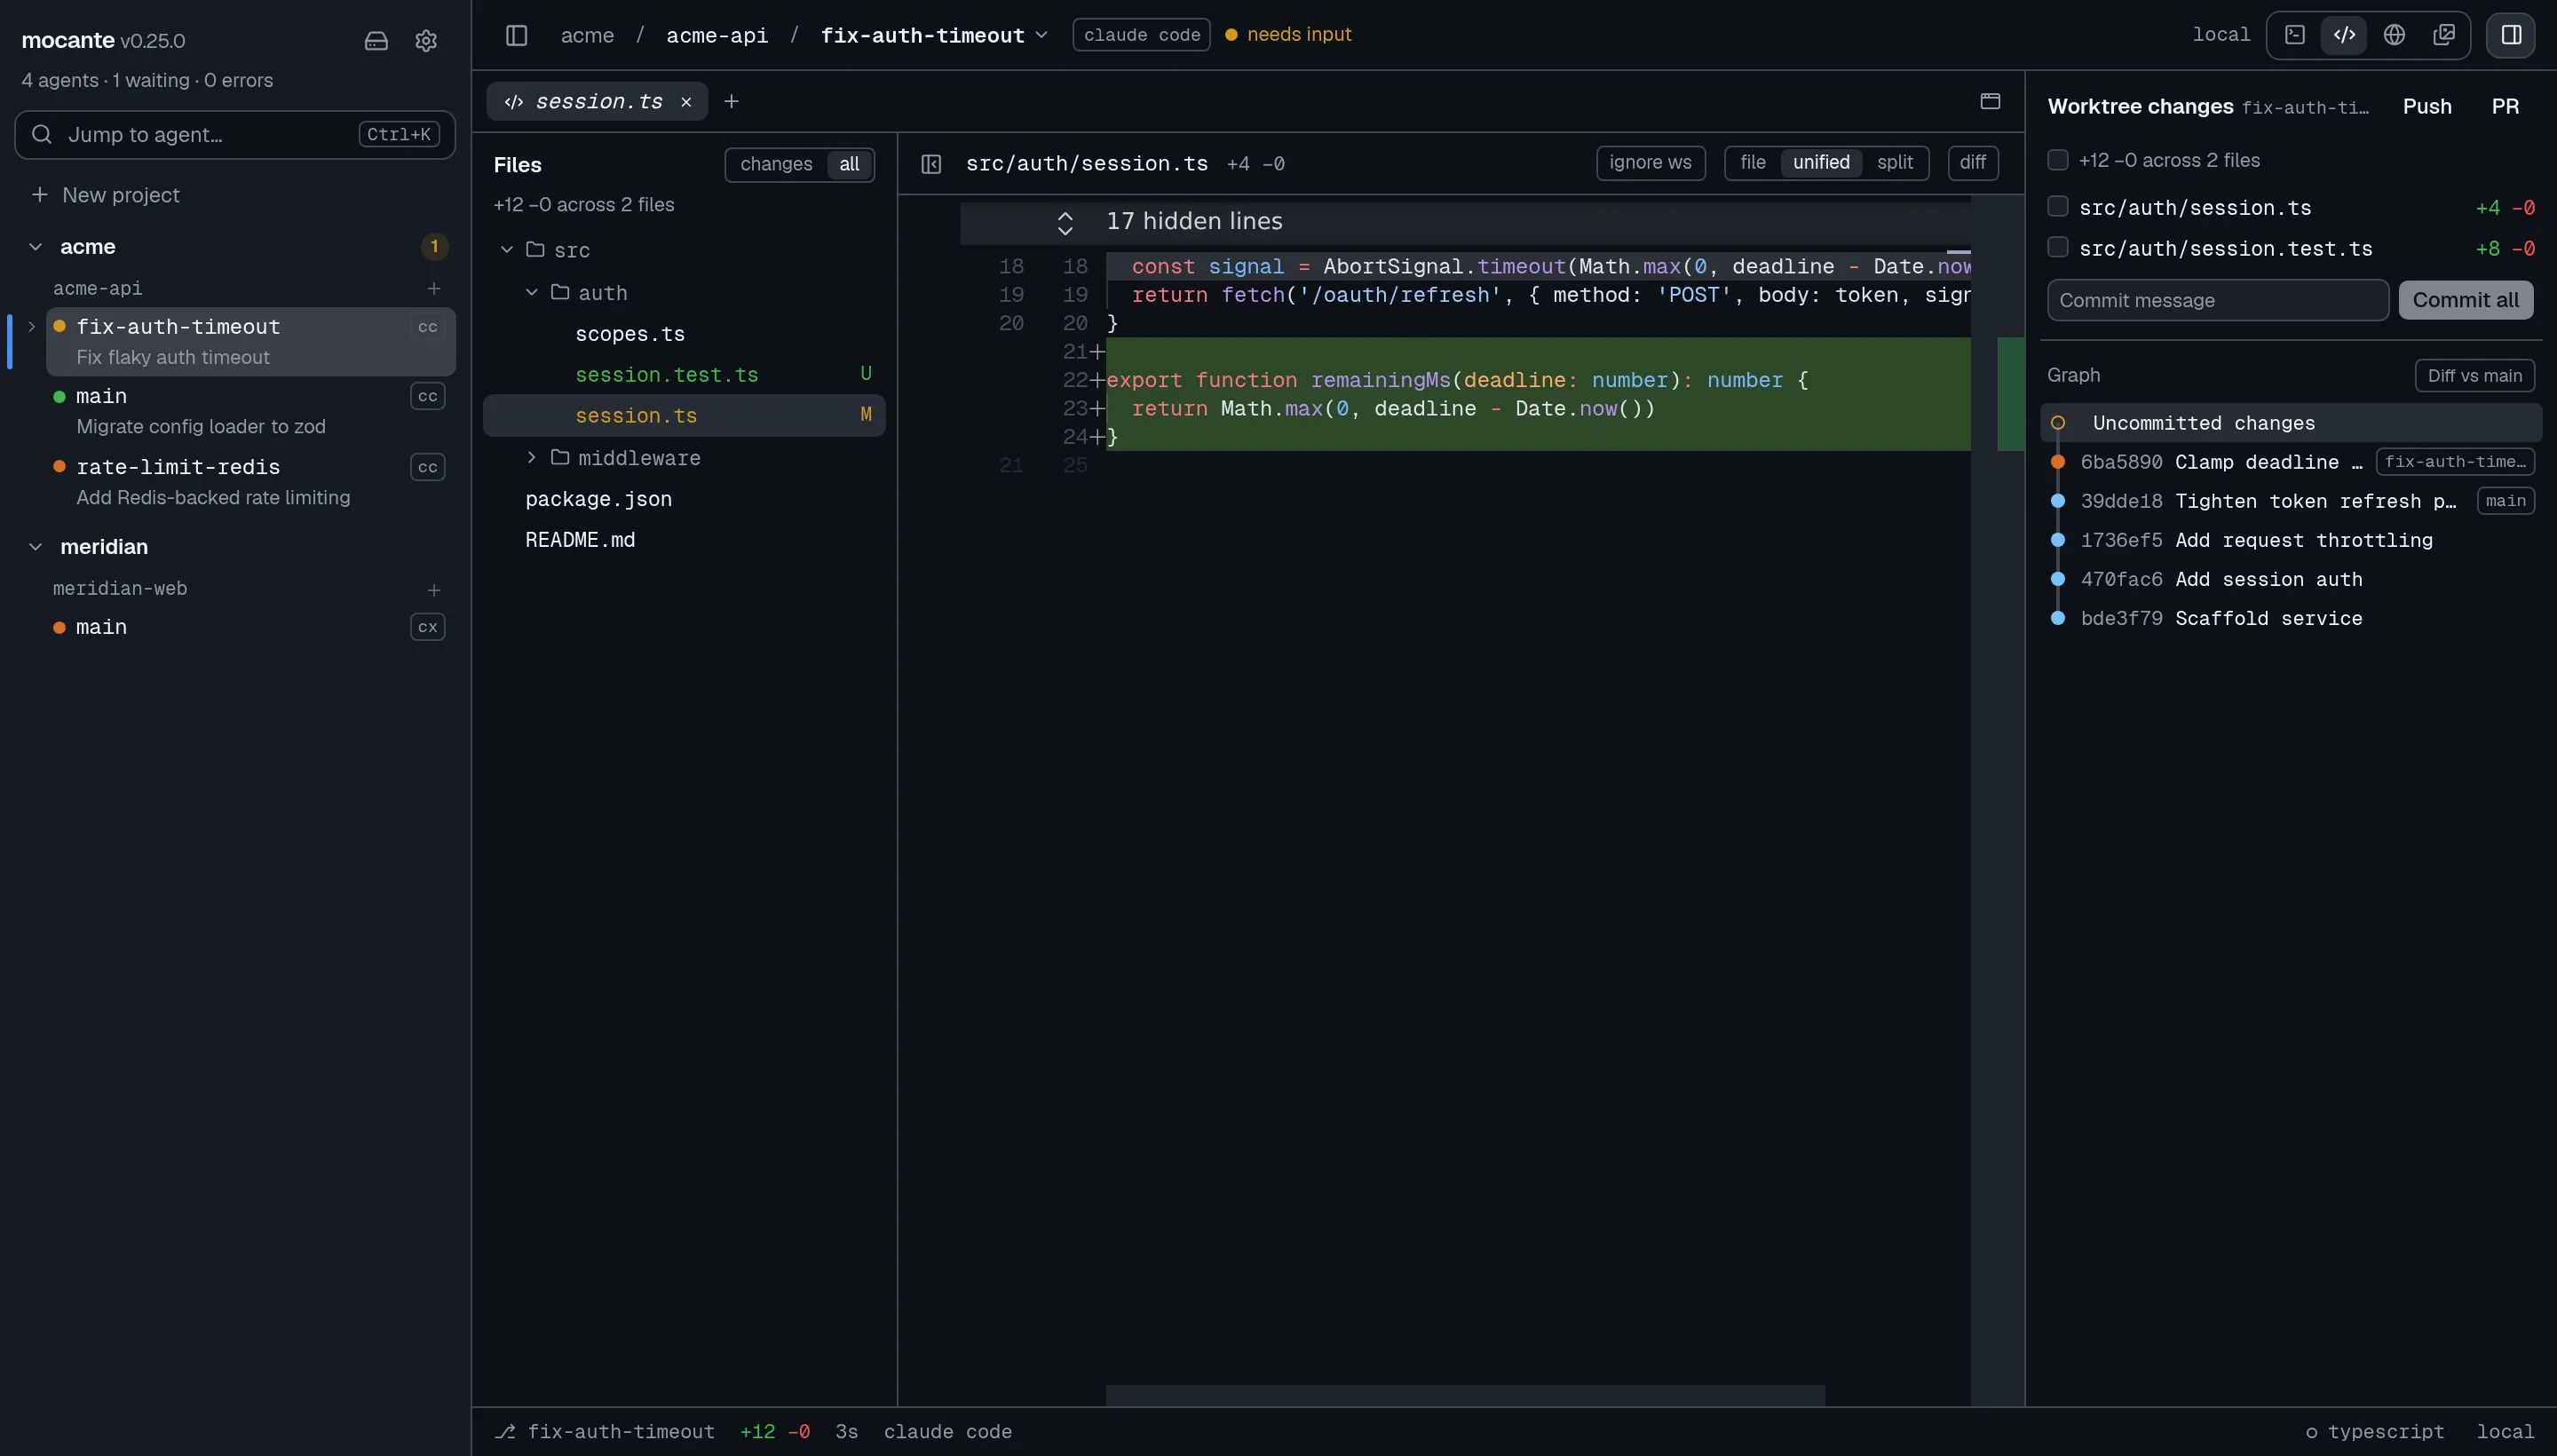Select code view icon in top bar
Image resolution: width=2557 pixels, height=1456 pixels.
coord(2344,35)
